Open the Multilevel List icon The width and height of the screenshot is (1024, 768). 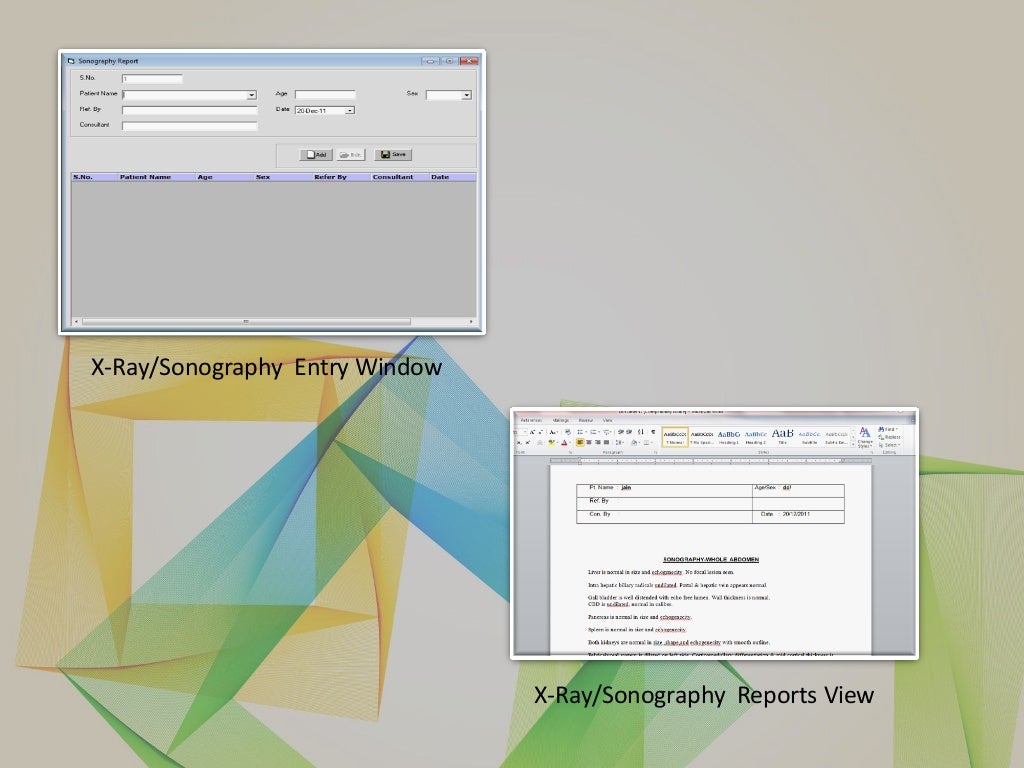(607, 432)
